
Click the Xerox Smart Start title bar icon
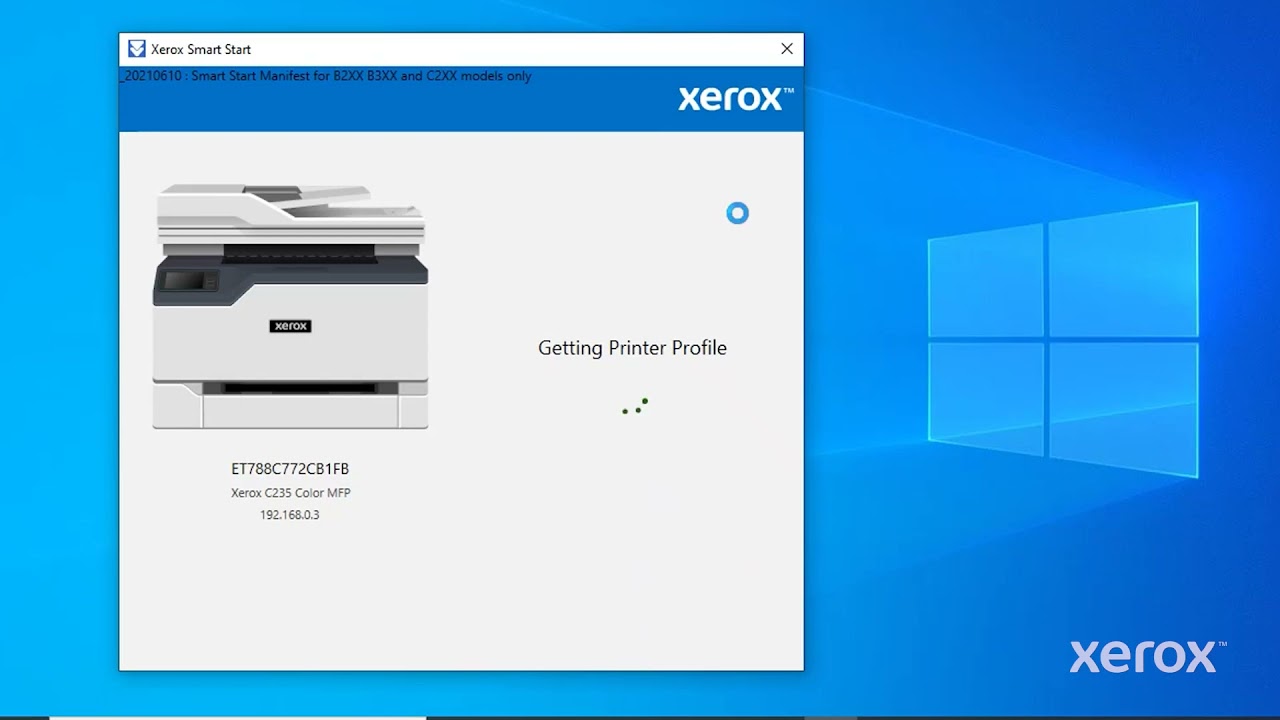click(x=137, y=49)
